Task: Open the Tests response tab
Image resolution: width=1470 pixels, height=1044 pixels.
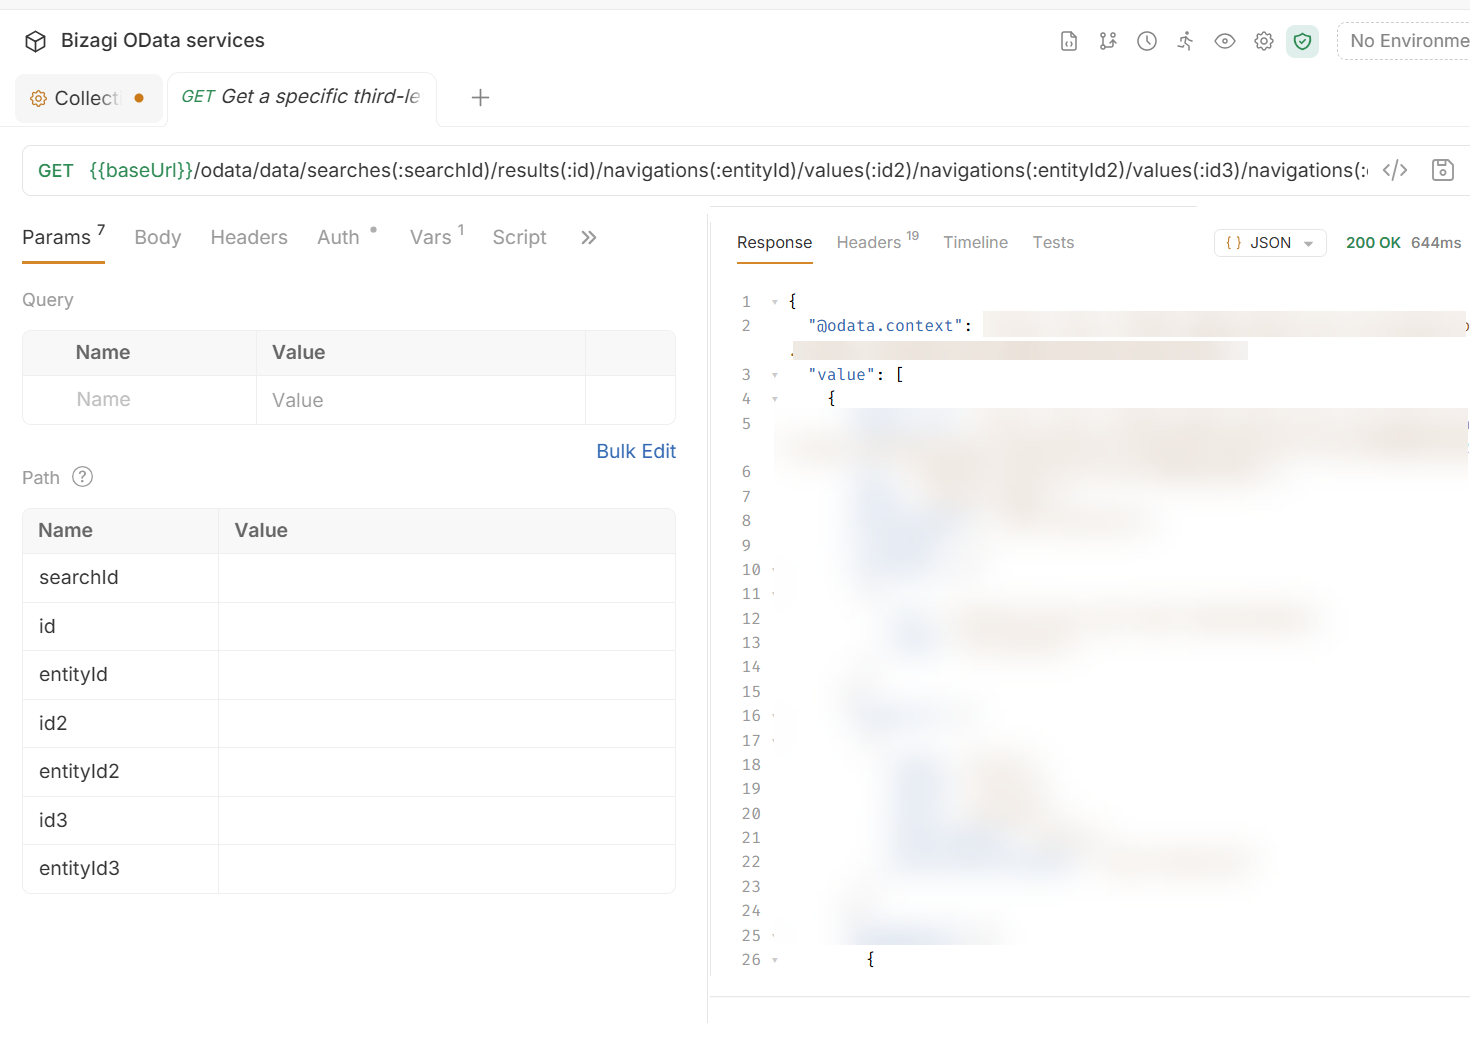Action: pos(1053,242)
